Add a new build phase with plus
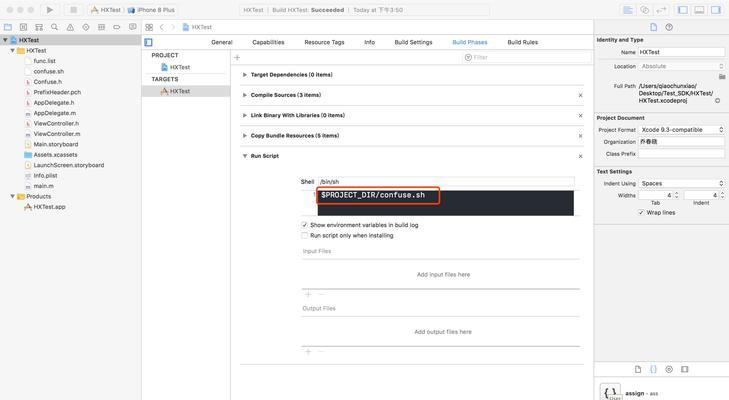Image resolution: width=729 pixels, height=400 pixels. (x=237, y=57)
